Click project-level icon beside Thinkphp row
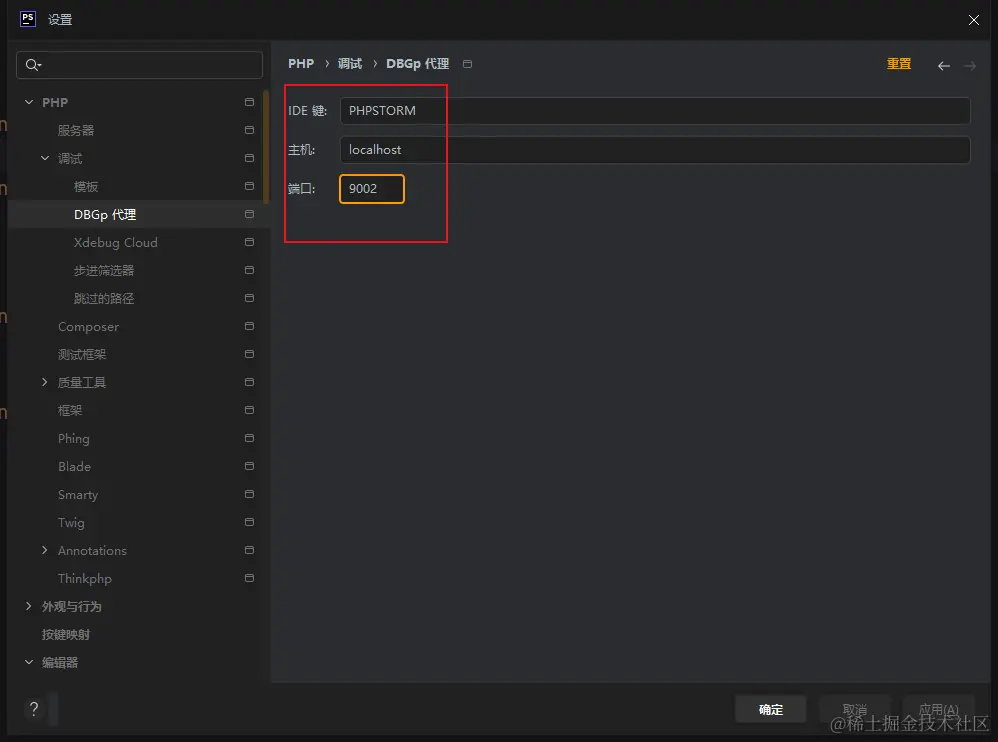The image size is (998, 742). [250, 578]
